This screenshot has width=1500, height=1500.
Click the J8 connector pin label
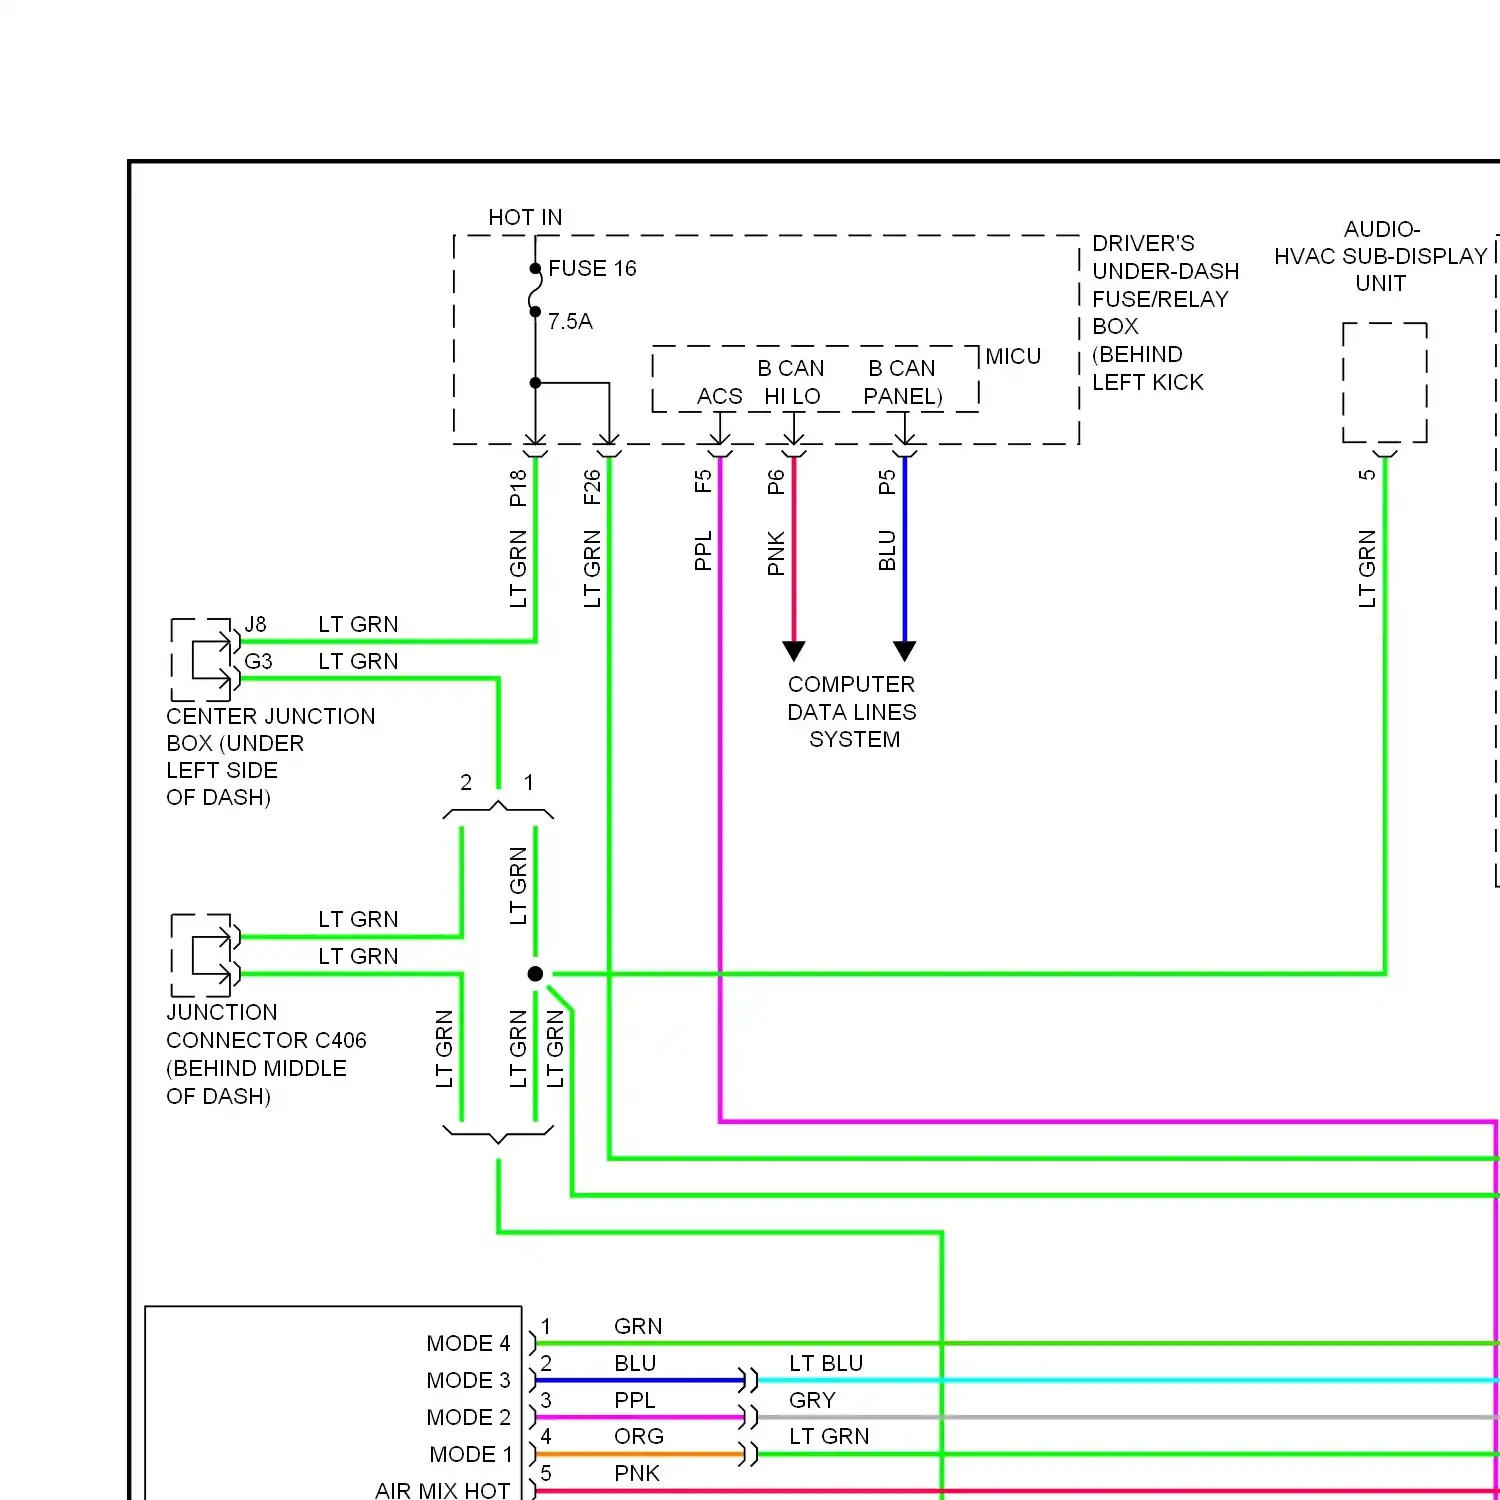click(x=256, y=625)
